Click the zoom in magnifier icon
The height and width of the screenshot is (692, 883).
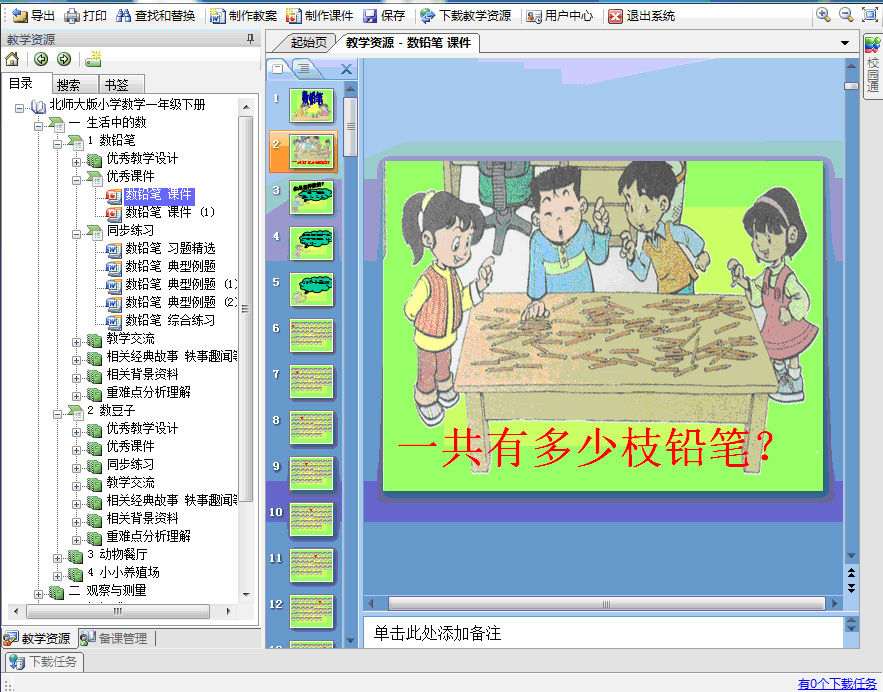[x=823, y=15]
